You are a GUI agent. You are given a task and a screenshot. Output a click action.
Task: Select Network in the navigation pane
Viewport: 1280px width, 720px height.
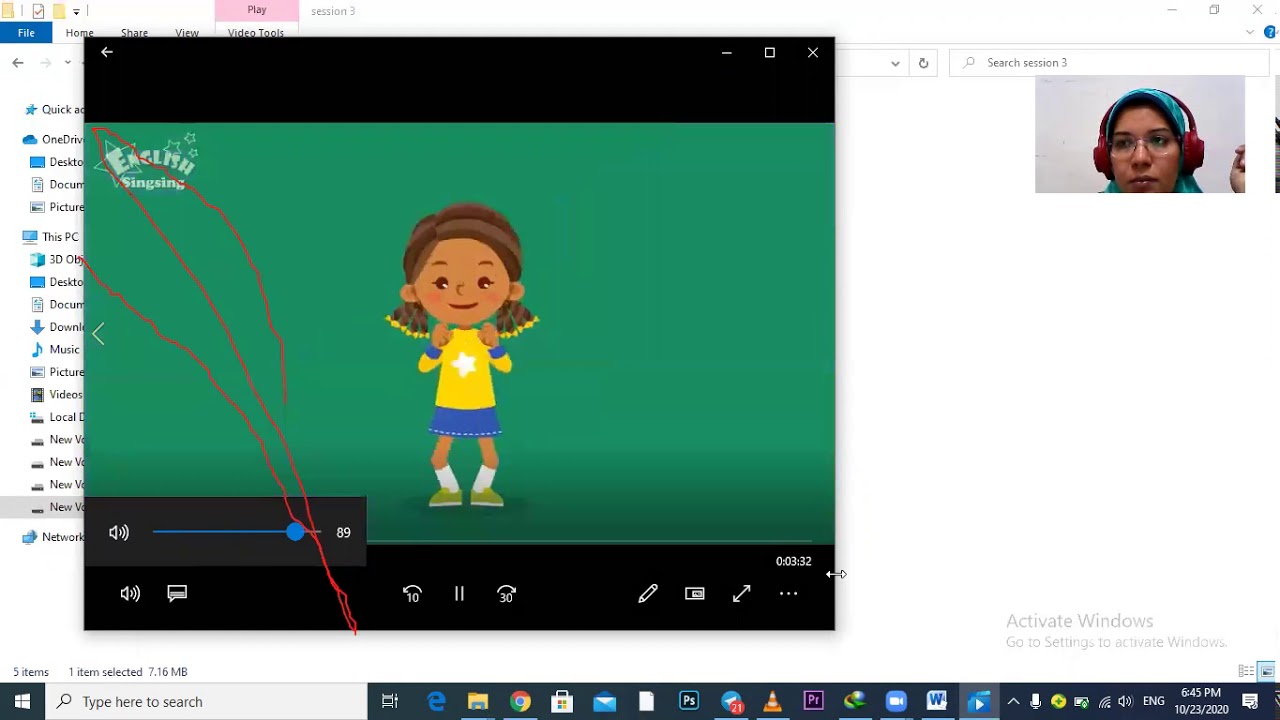point(53,537)
